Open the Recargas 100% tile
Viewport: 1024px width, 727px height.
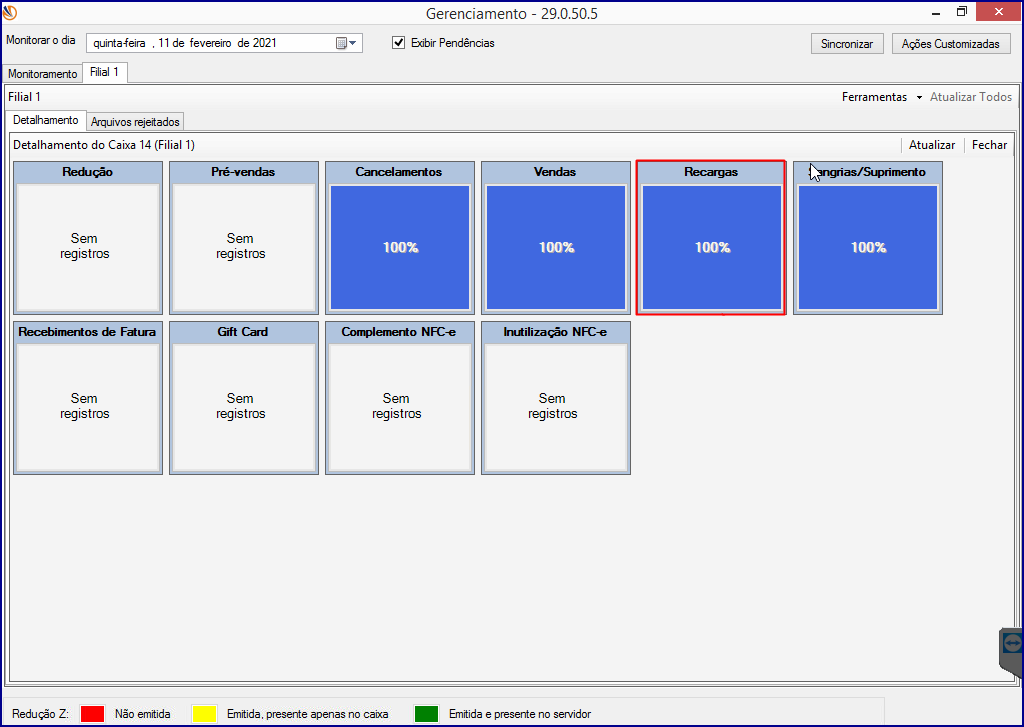711,238
